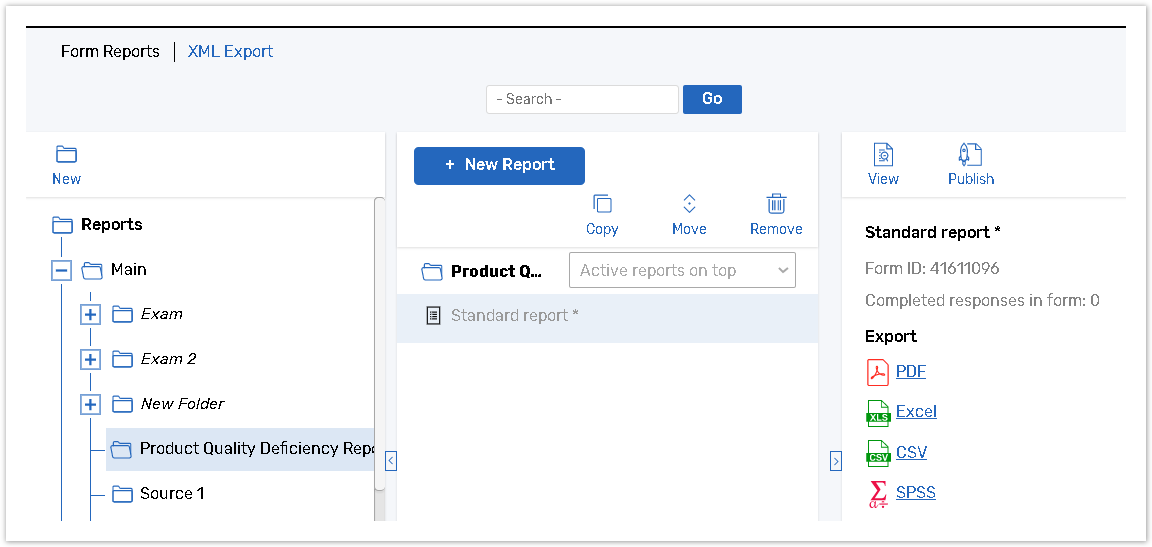Viewport: 1152px width, 547px height.
Task: Click the SPSS sigma icon
Action: [x=877, y=493]
